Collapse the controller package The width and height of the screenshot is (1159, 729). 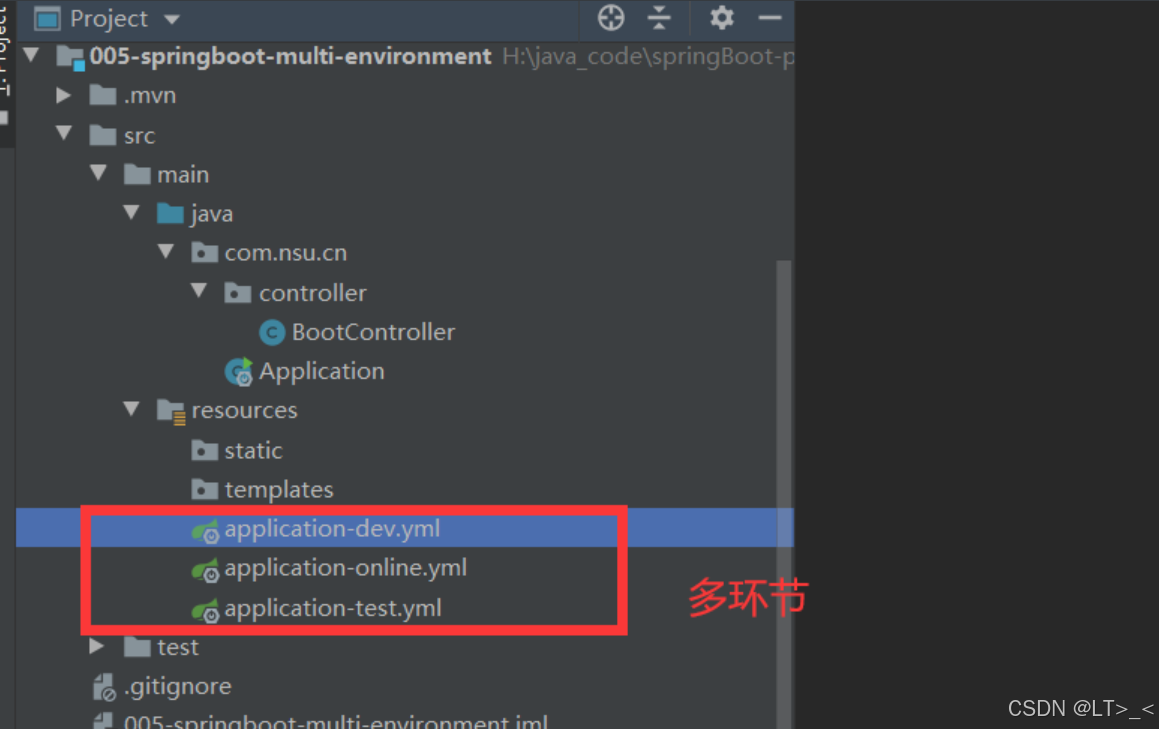[x=199, y=292]
